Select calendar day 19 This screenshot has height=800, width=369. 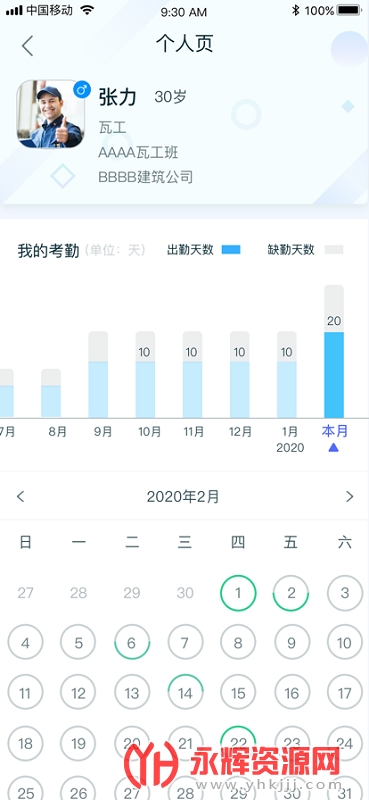tap(78, 743)
